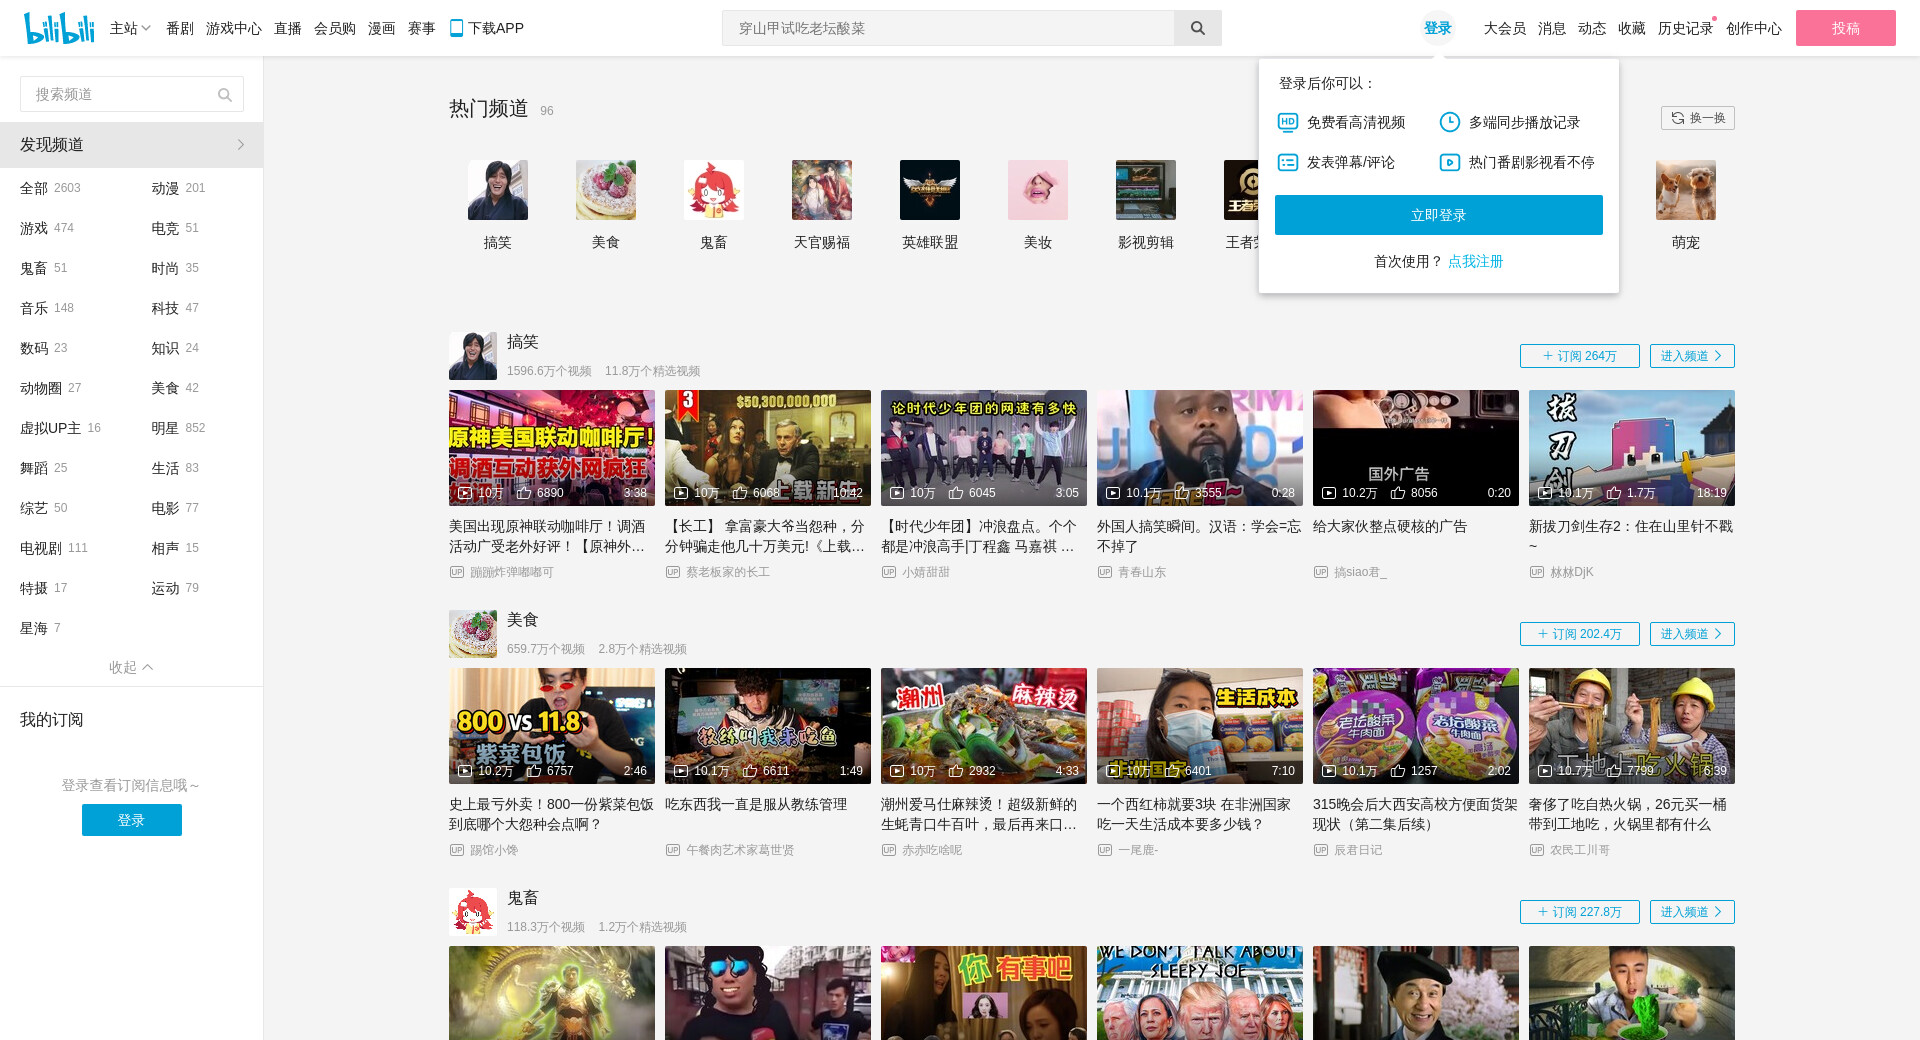Viewport: 1920px width, 1040px height.
Task: Expand the 发现频道 sidebar arrow
Action: pyautogui.click(x=240, y=145)
